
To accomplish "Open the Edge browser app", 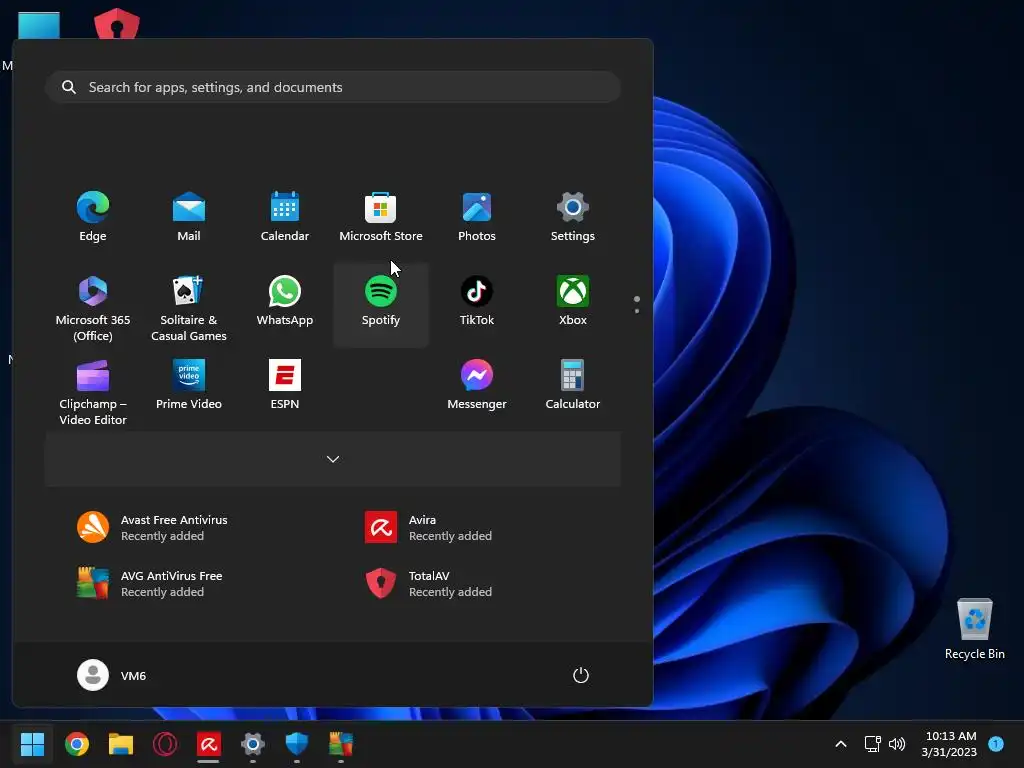I will tap(93, 217).
